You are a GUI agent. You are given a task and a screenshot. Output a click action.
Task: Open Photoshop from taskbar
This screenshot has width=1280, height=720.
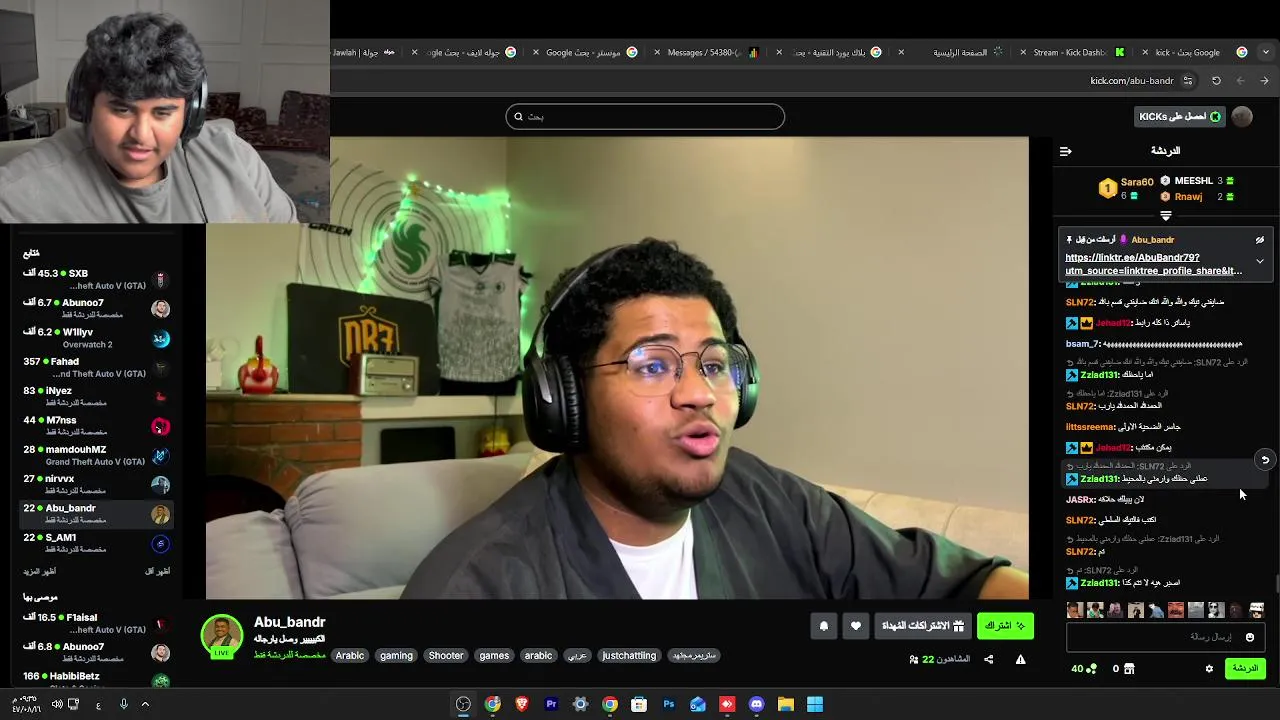pos(669,705)
